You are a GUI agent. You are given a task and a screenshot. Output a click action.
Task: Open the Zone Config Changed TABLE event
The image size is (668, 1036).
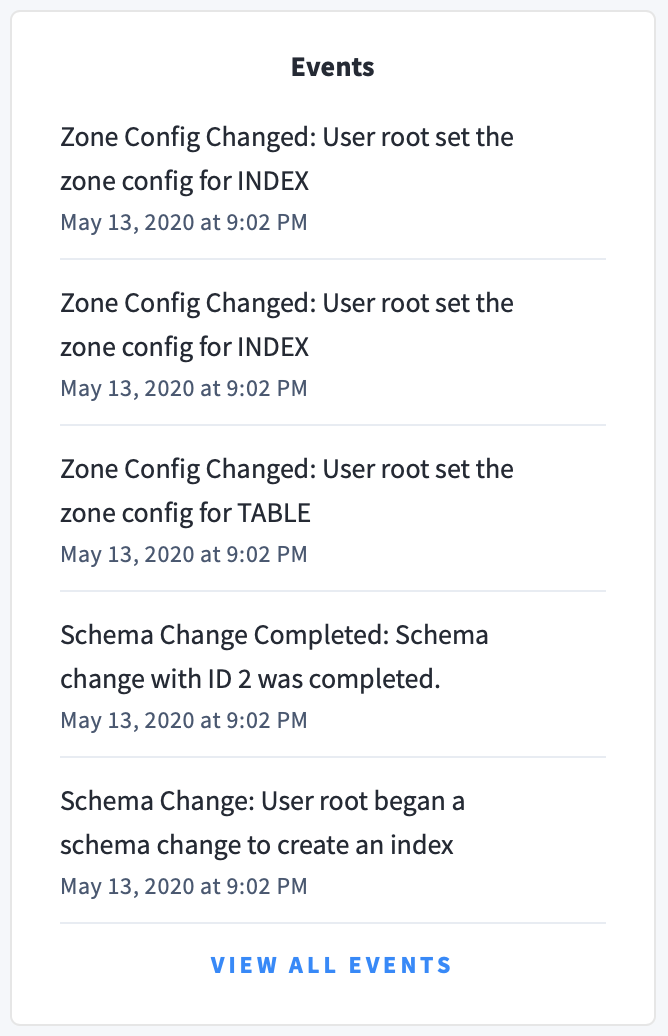287,490
